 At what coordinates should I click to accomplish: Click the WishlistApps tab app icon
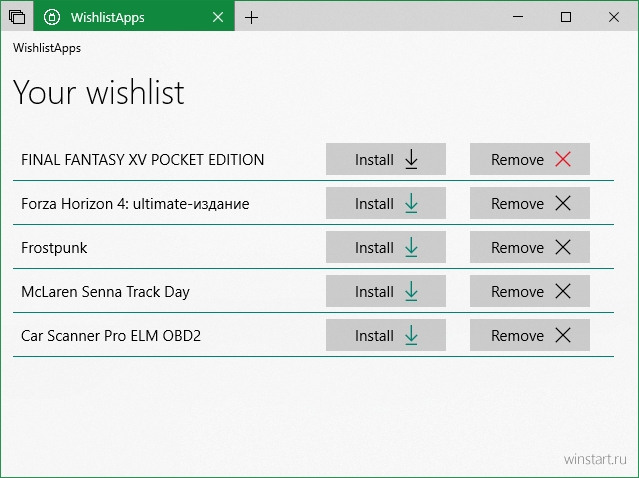click(53, 17)
